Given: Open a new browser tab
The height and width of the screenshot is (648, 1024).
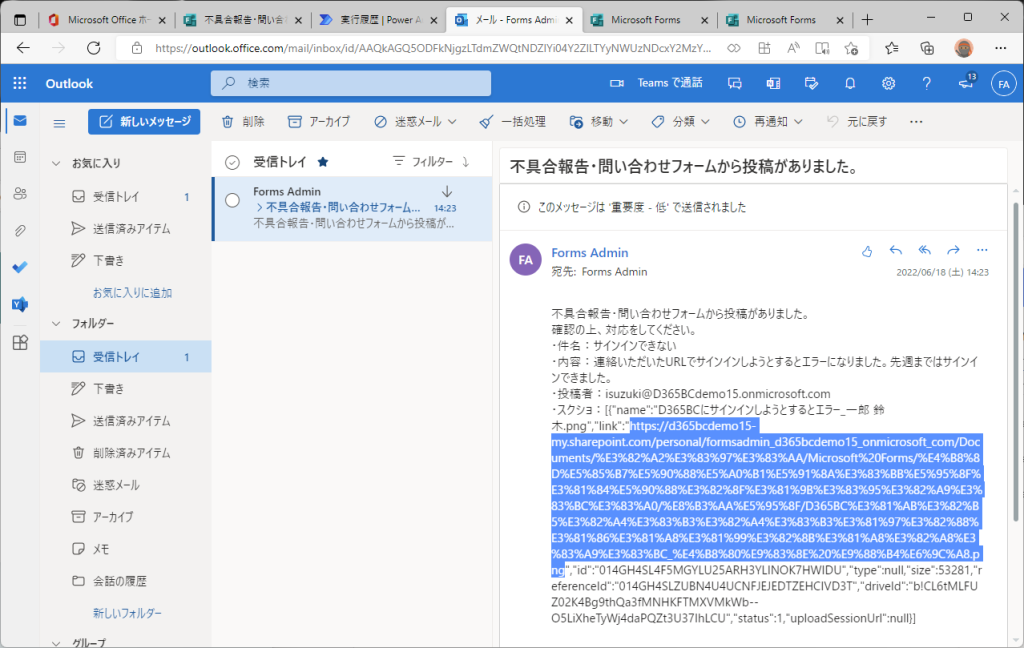Looking at the screenshot, I should (x=867, y=20).
